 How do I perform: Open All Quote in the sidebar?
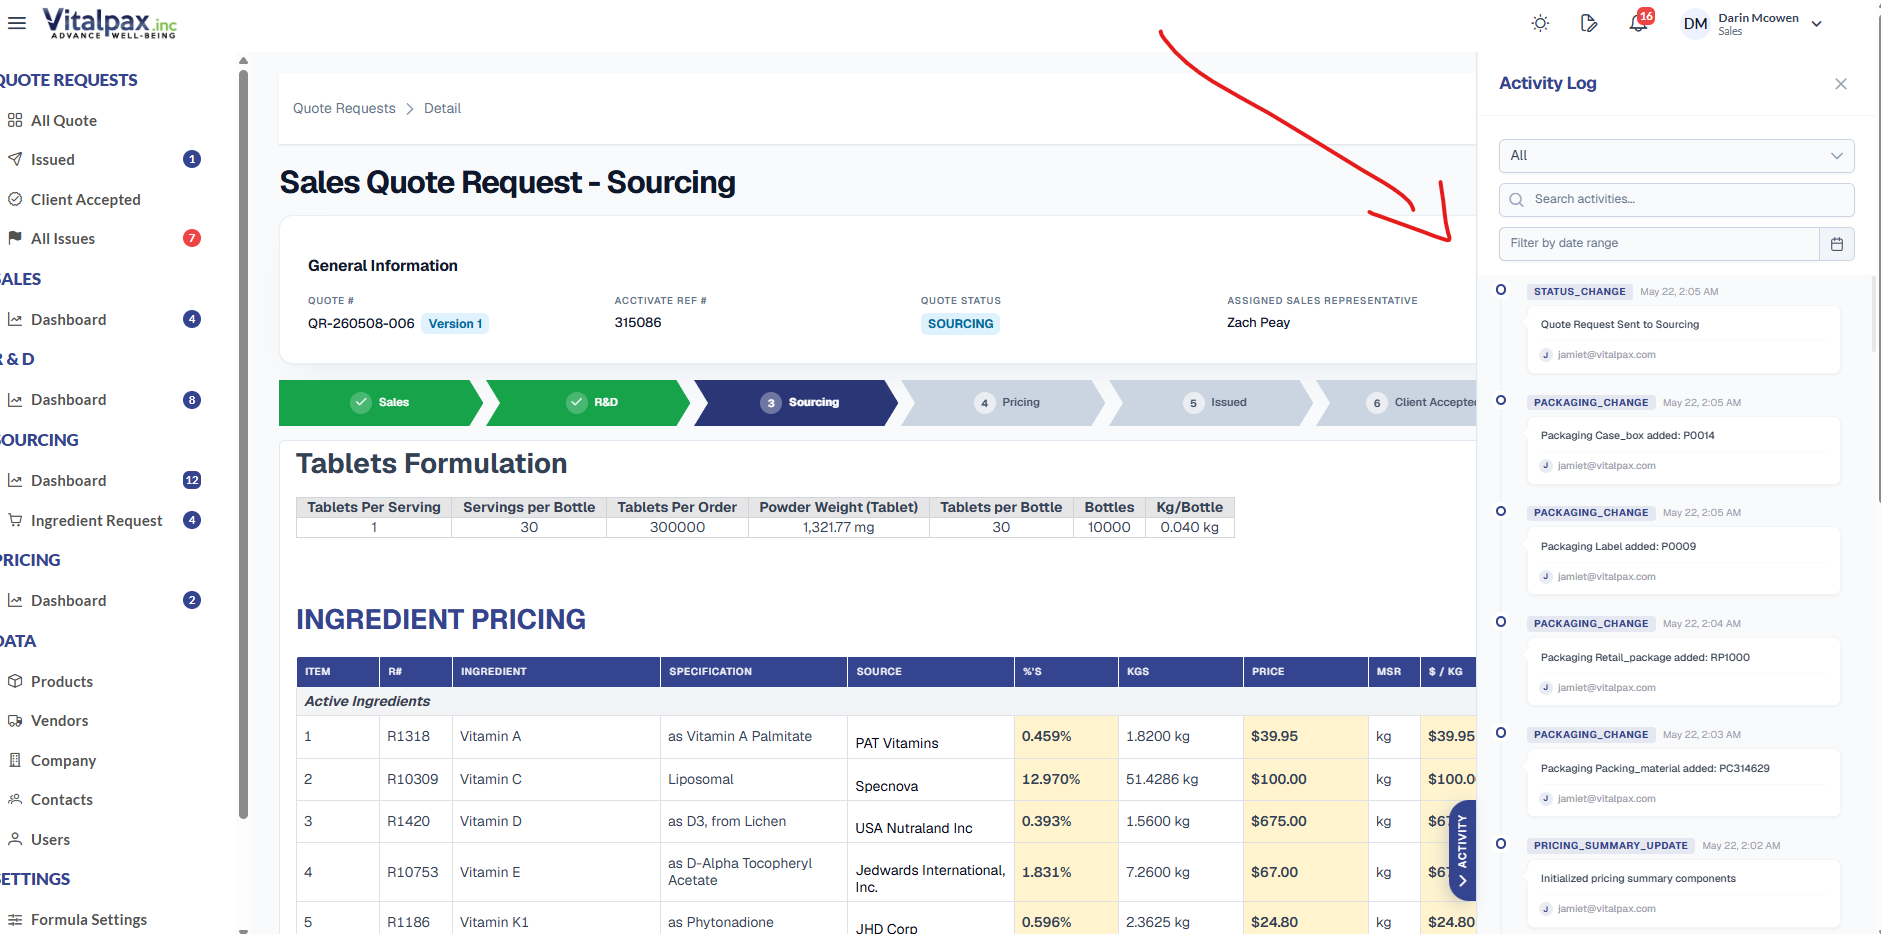tap(64, 121)
